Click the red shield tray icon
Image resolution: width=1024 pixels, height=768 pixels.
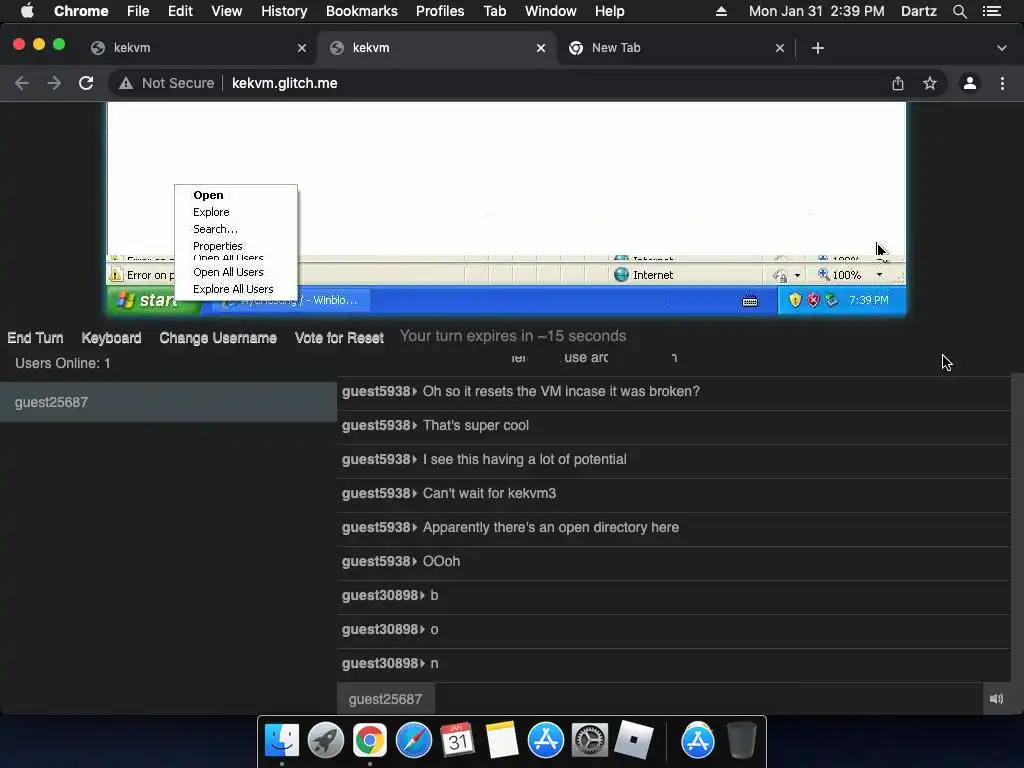[x=813, y=300]
